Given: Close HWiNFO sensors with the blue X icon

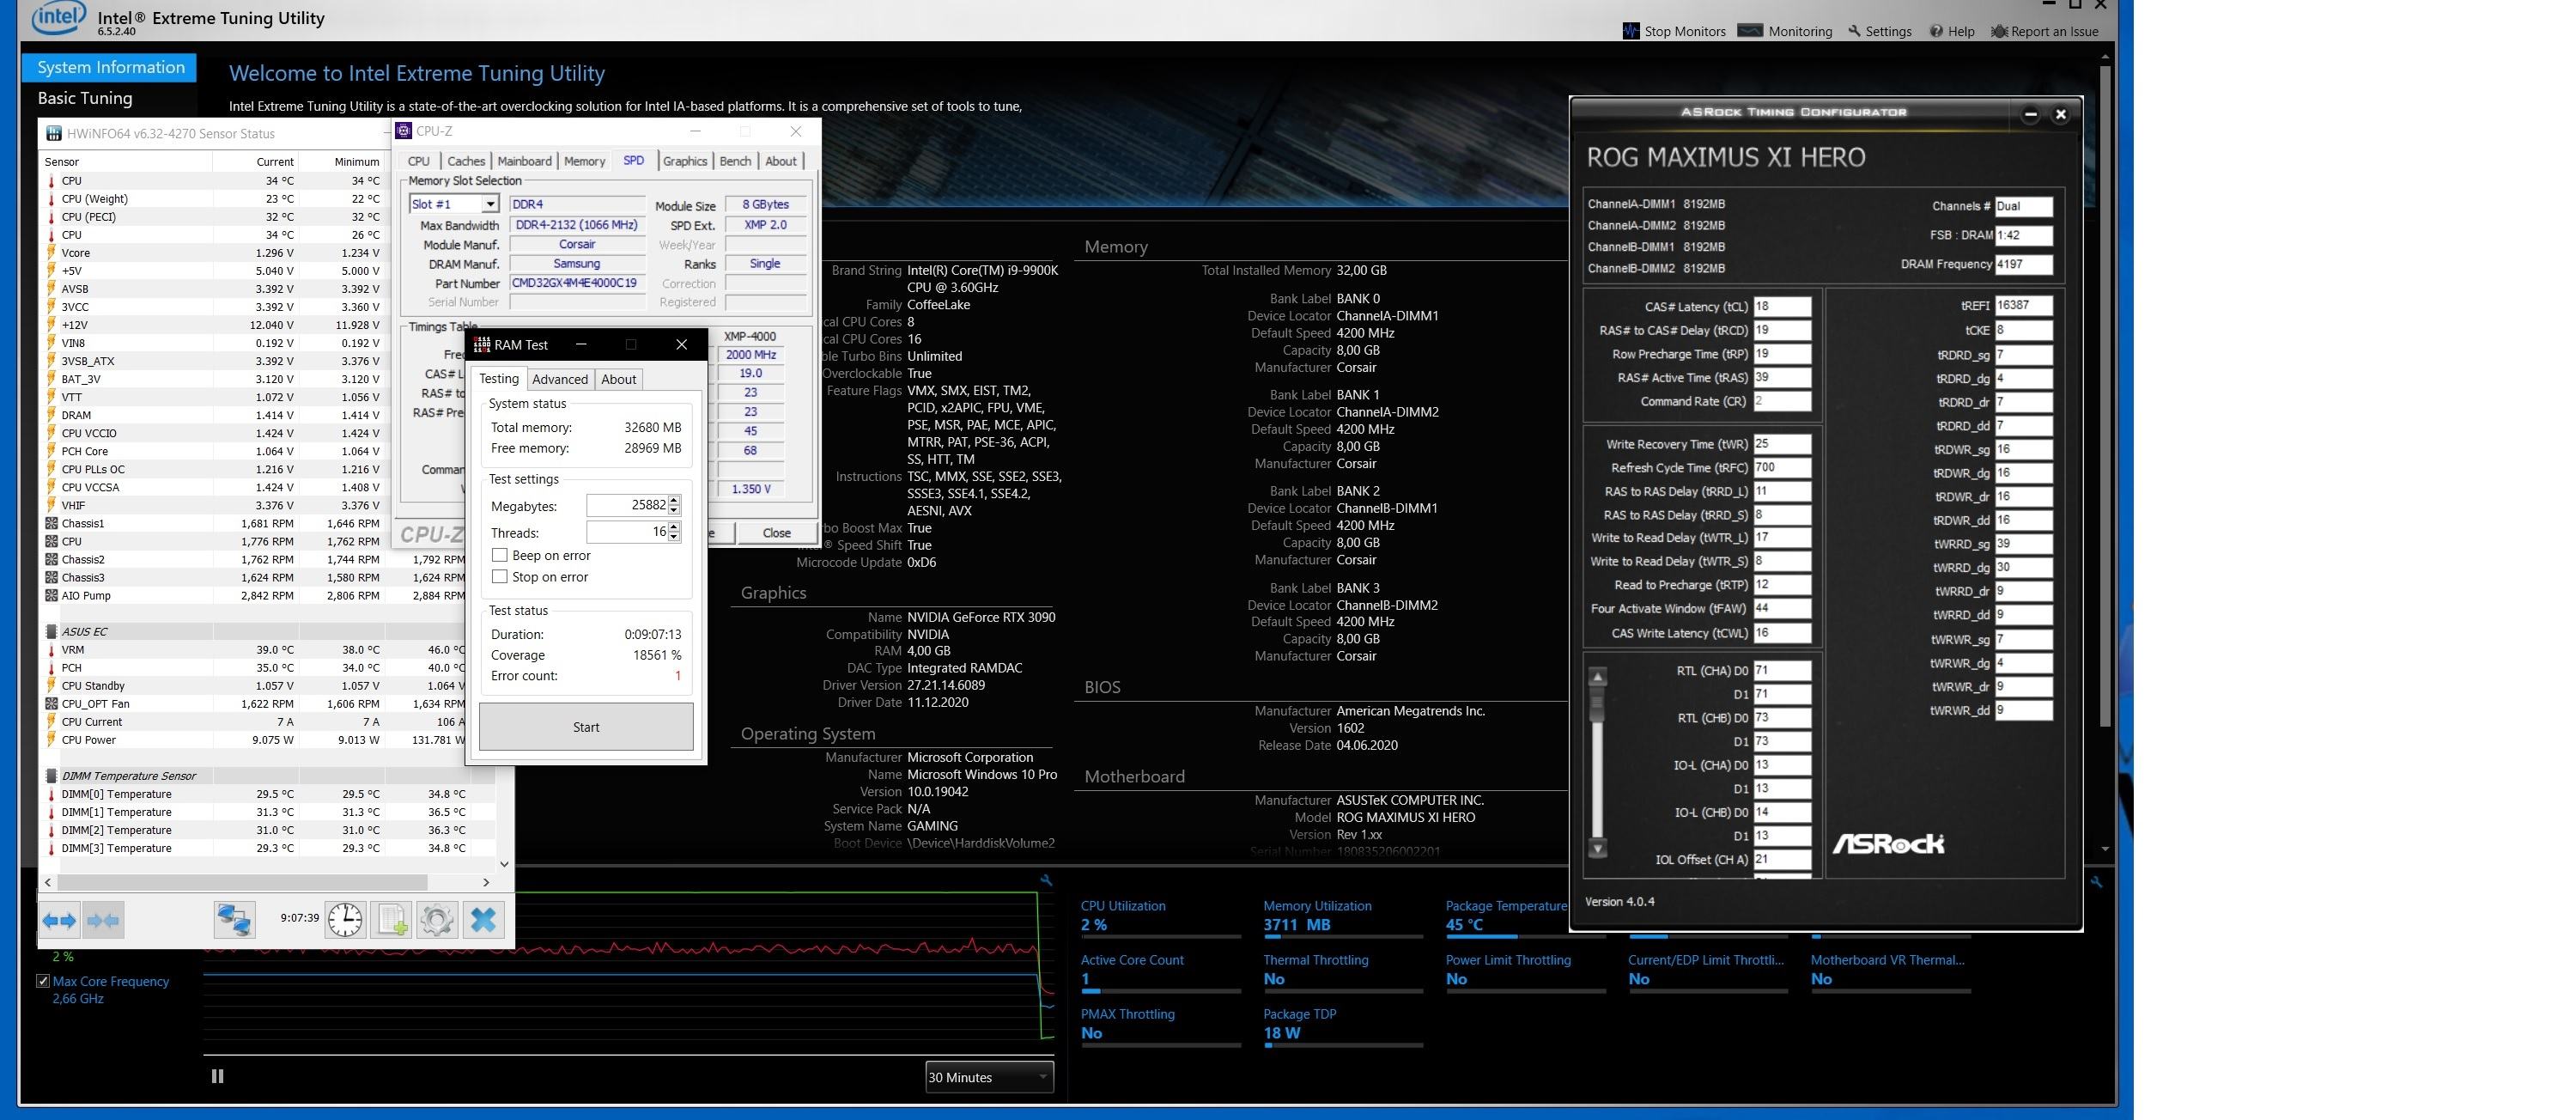Looking at the screenshot, I should pyautogui.click(x=483, y=920).
